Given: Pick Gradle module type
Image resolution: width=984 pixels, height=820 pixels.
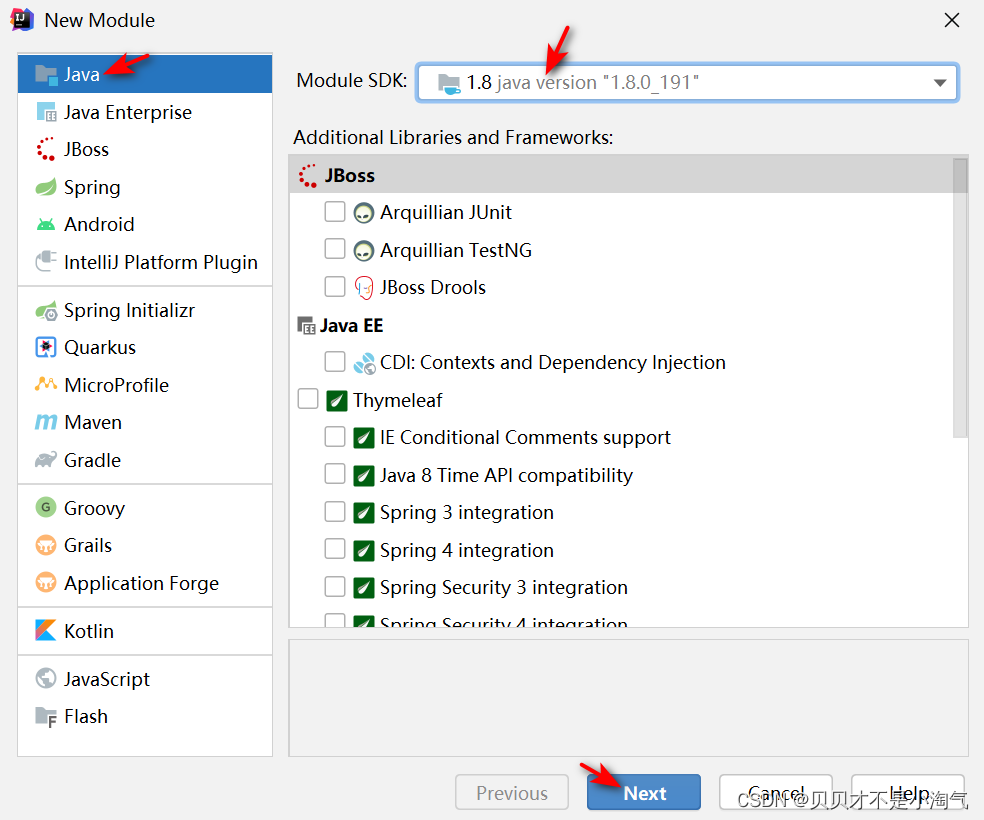Looking at the screenshot, I should coord(145,460).
